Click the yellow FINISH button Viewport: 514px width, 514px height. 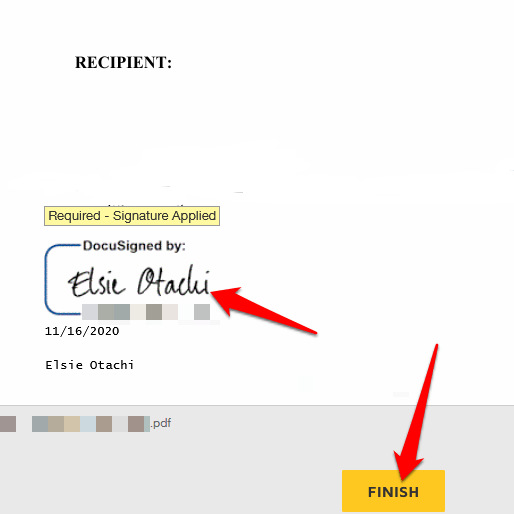pos(393,491)
